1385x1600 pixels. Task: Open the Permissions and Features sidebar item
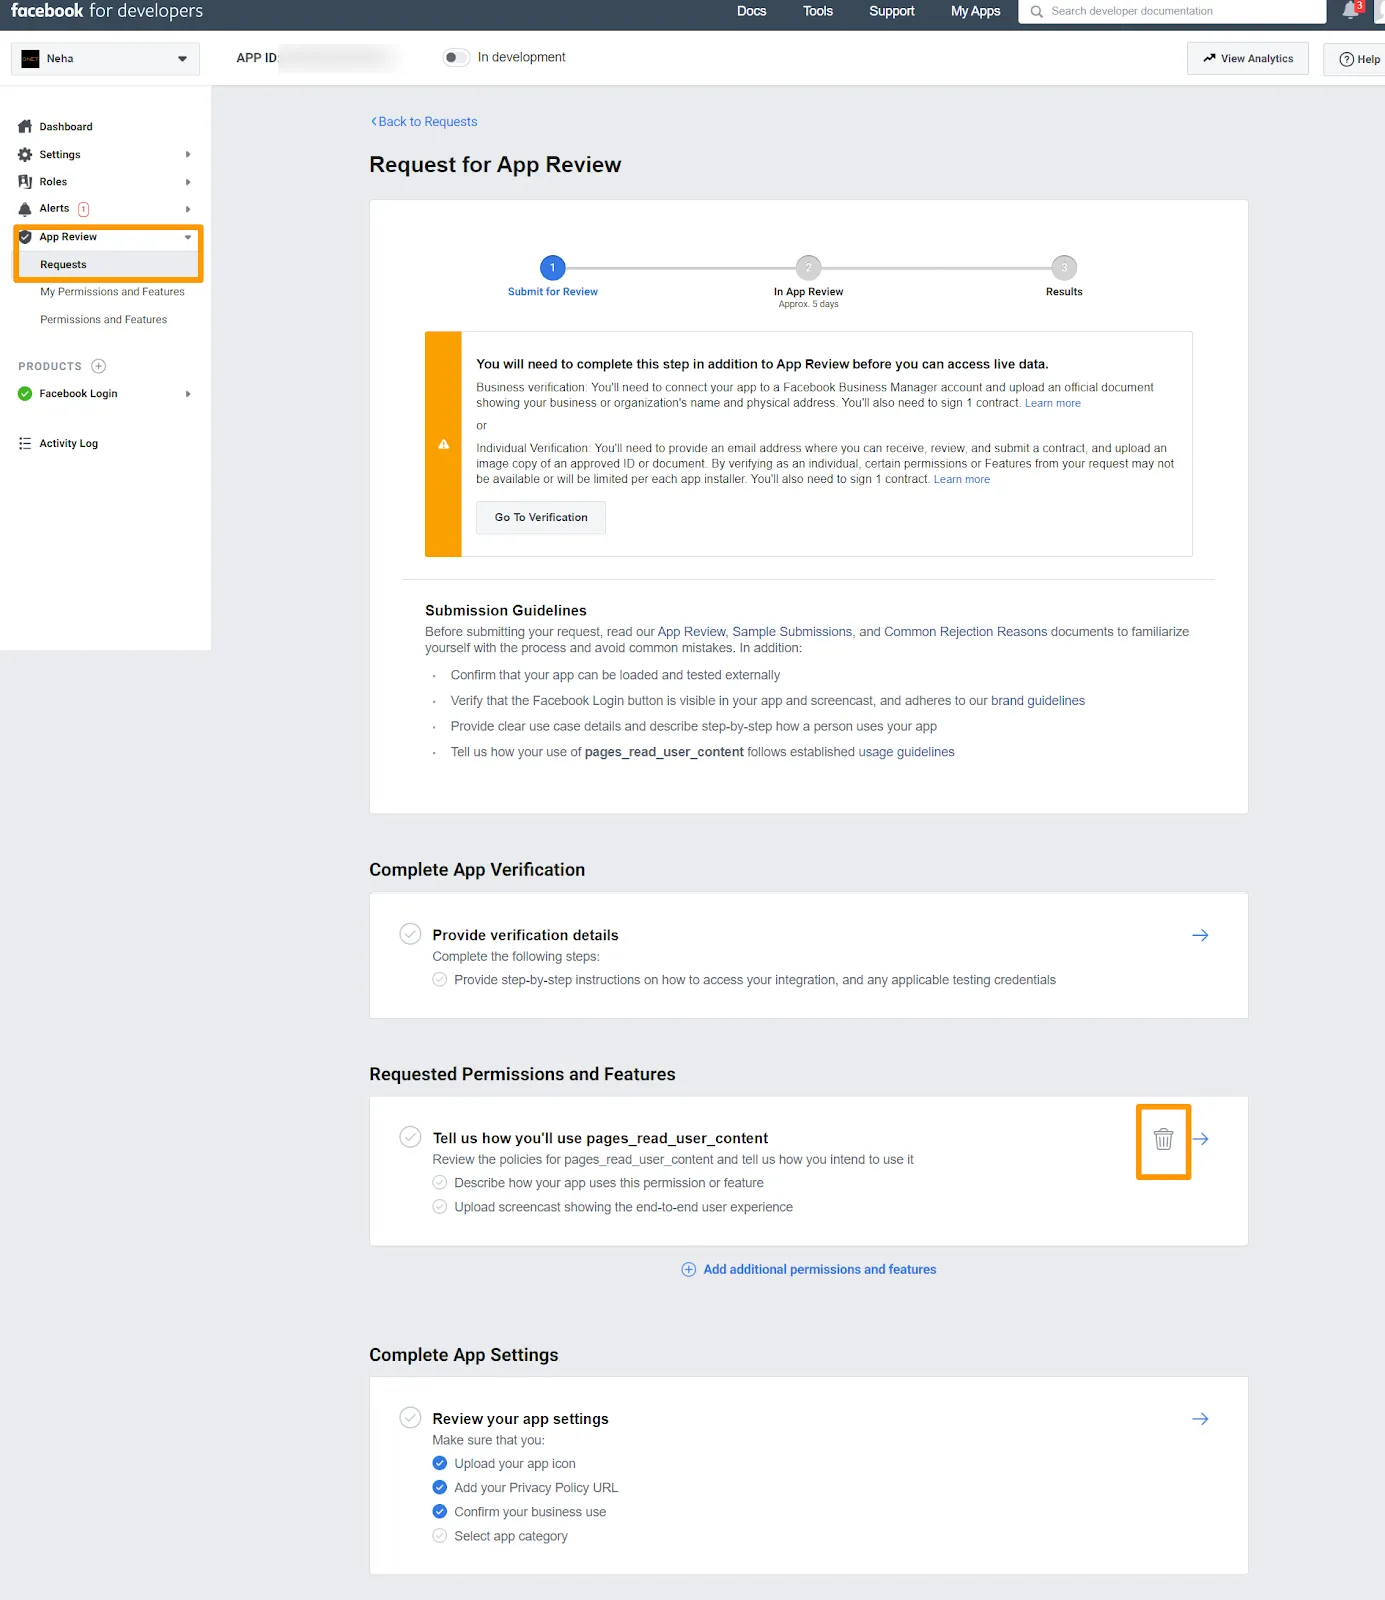(103, 320)
